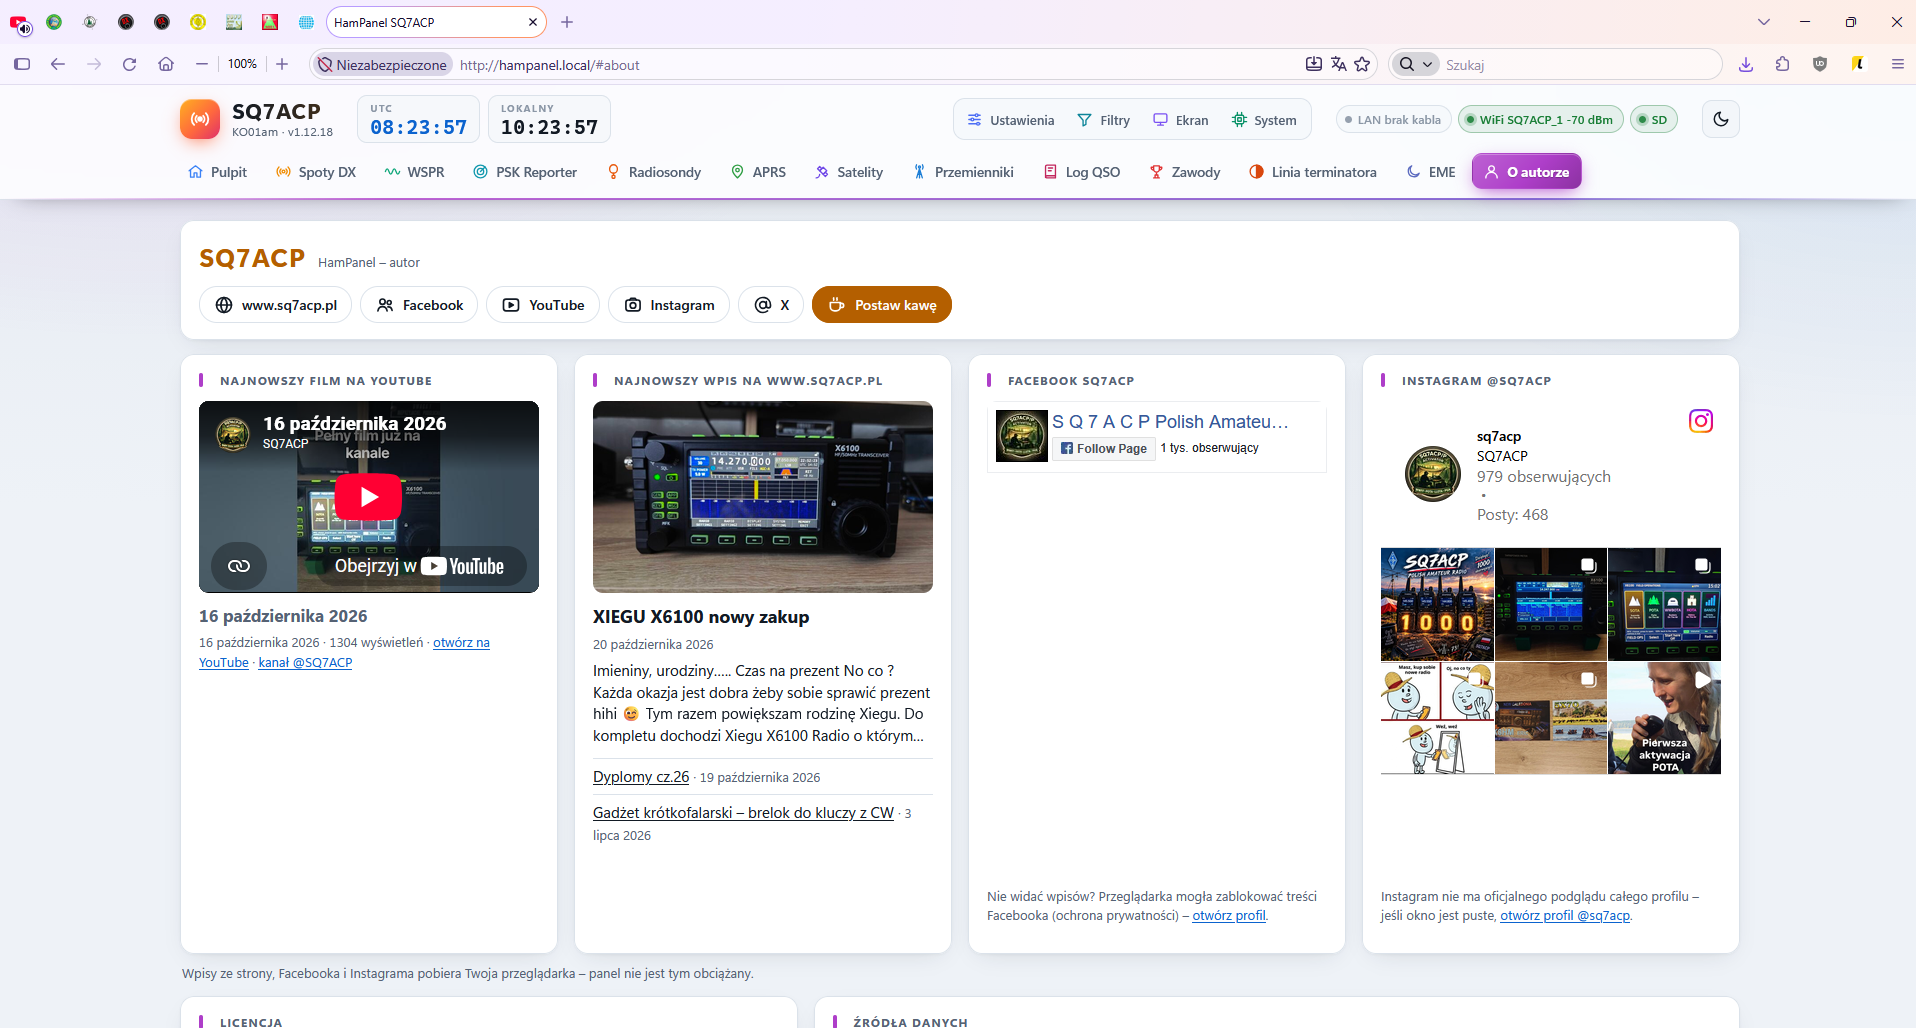
Task: Switch to the Spoty DX tab
Action: tap(316, 172)
